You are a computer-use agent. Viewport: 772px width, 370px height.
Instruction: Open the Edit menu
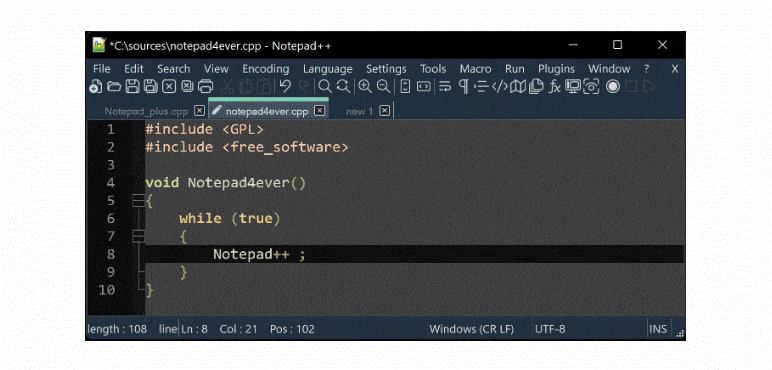(134, 69)
